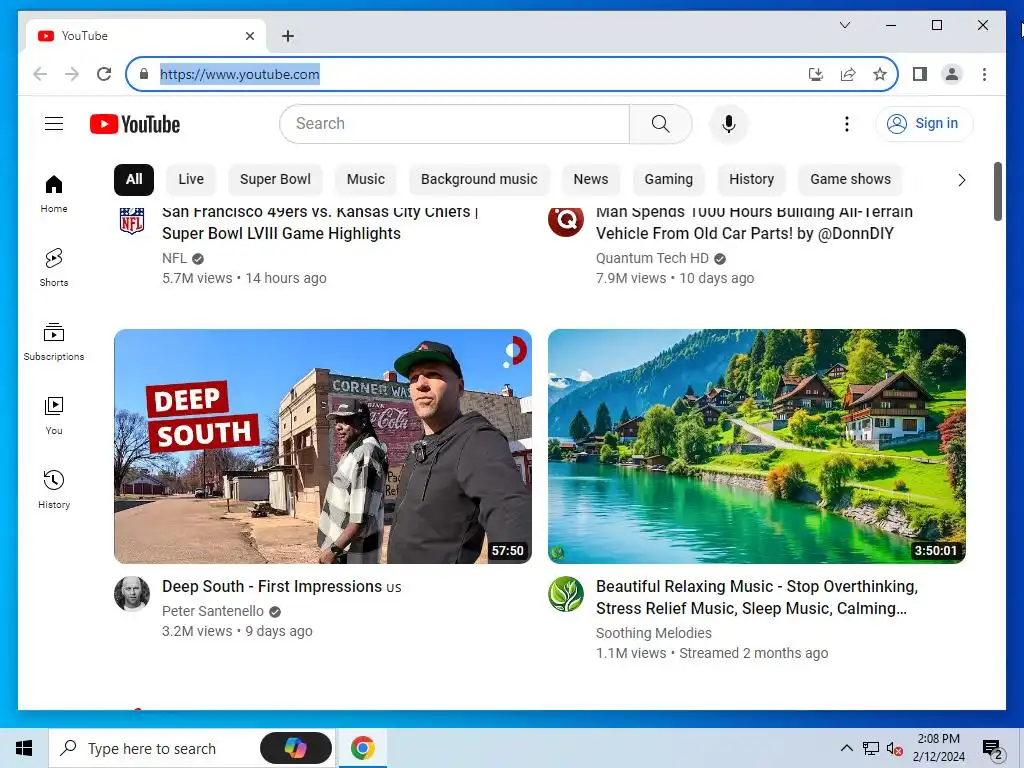
Task: Open the You section in sidebar
Action: point(54,415)
